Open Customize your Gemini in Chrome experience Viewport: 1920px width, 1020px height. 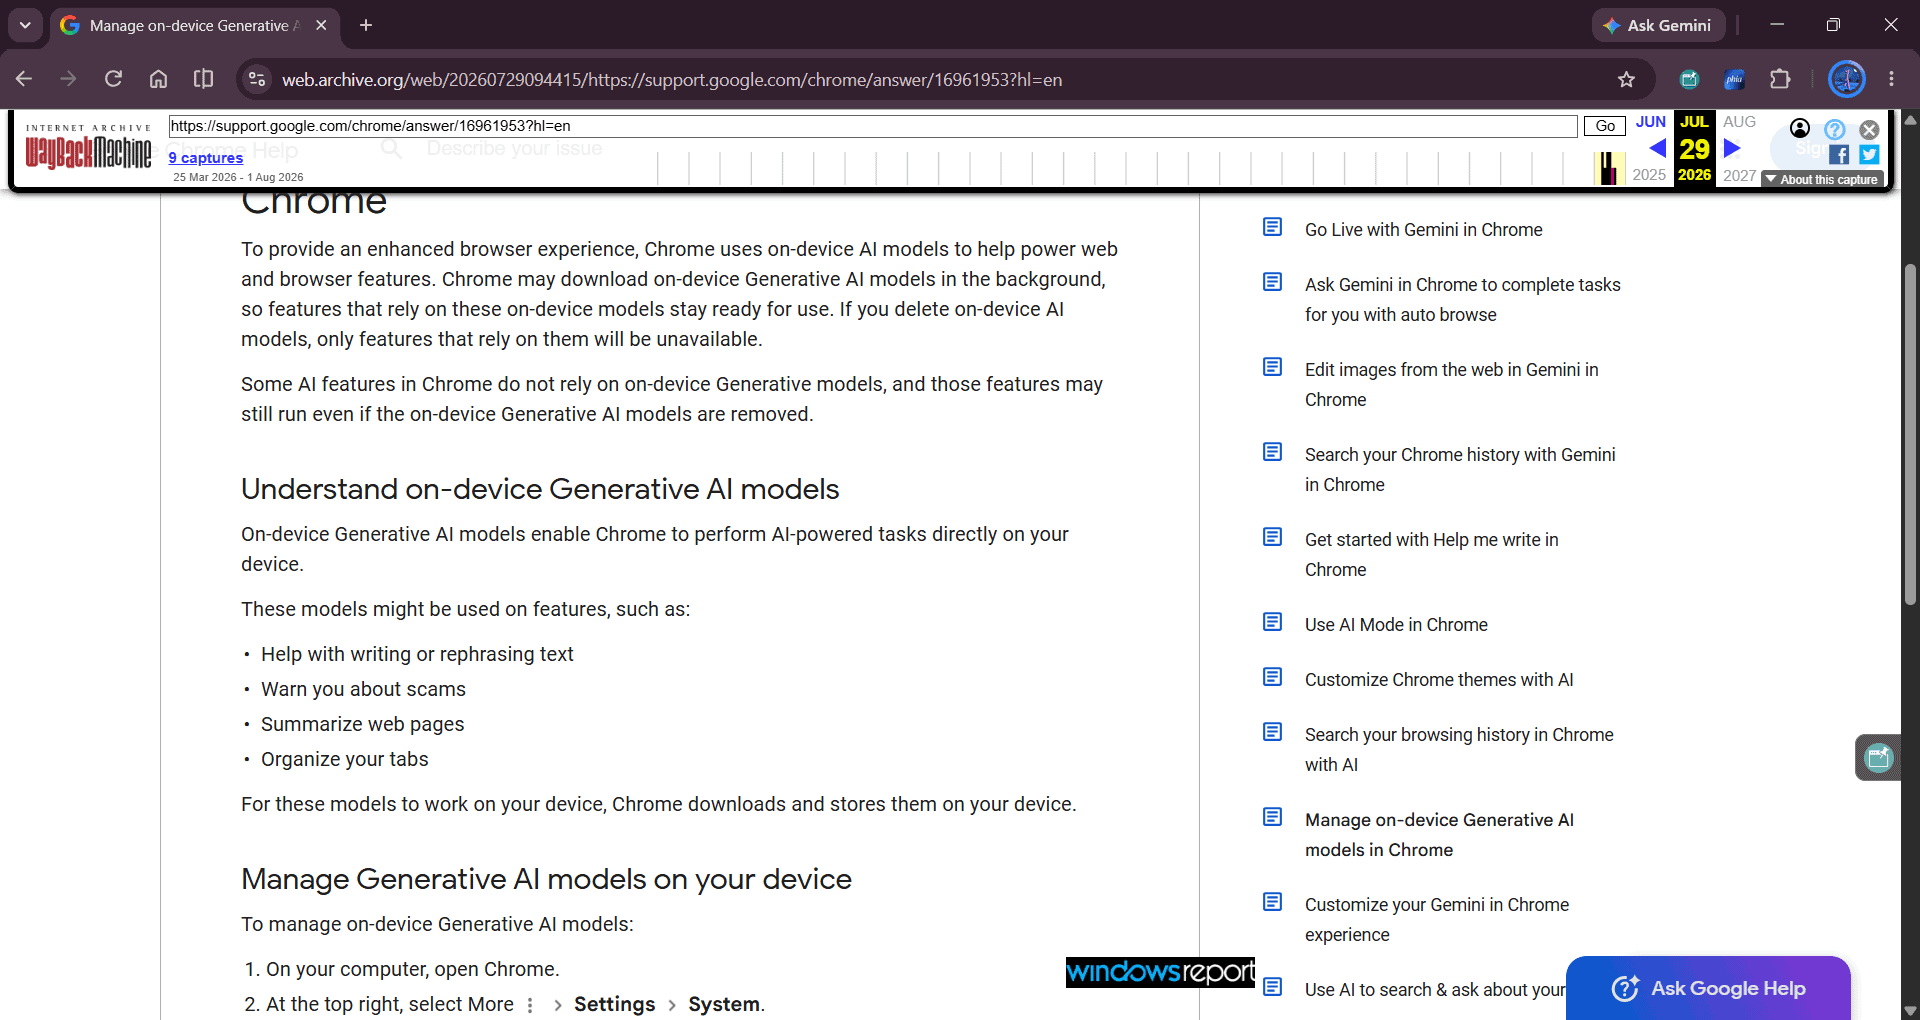[1437, 920]
